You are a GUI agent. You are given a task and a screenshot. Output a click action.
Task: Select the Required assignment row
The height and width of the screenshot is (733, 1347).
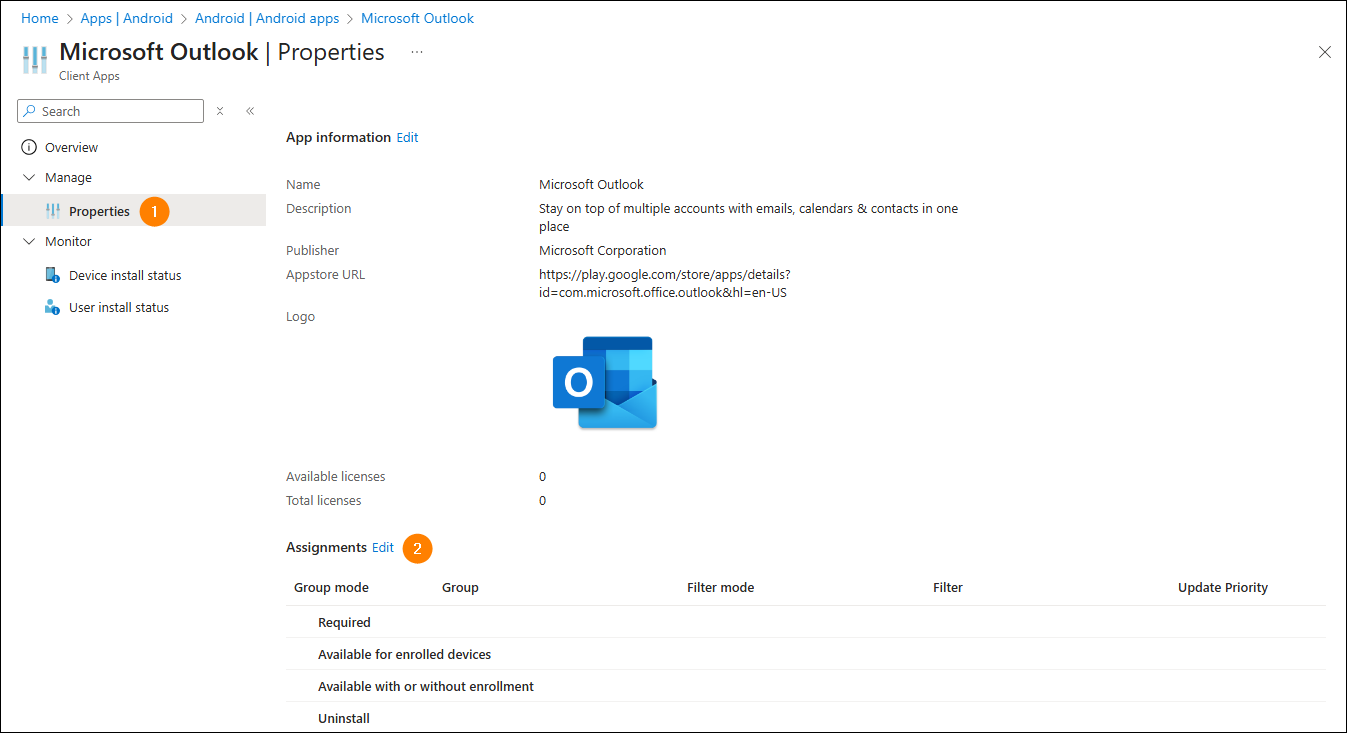click(x=806, y=622)
